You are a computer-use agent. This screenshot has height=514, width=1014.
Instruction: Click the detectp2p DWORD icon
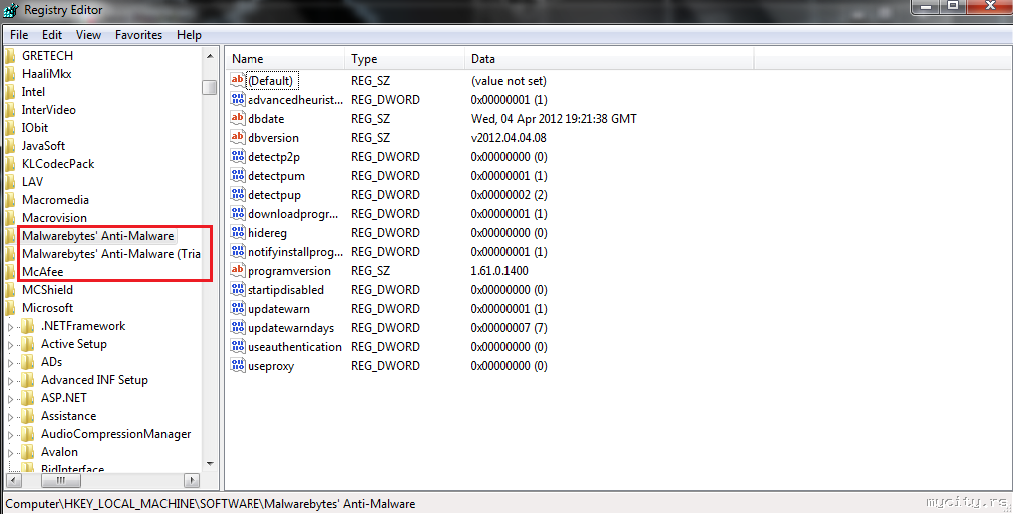pos(237,156)
